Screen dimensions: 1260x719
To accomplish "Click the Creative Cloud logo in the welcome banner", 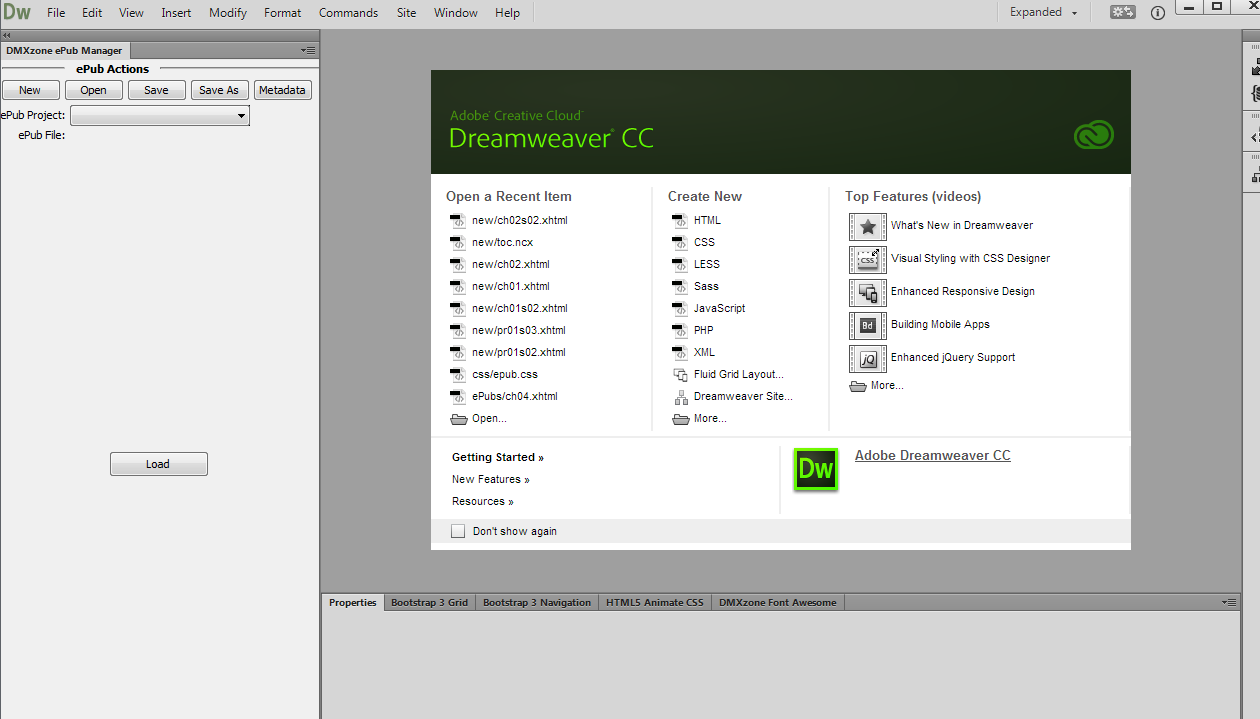I will [x=1093, y=135].
